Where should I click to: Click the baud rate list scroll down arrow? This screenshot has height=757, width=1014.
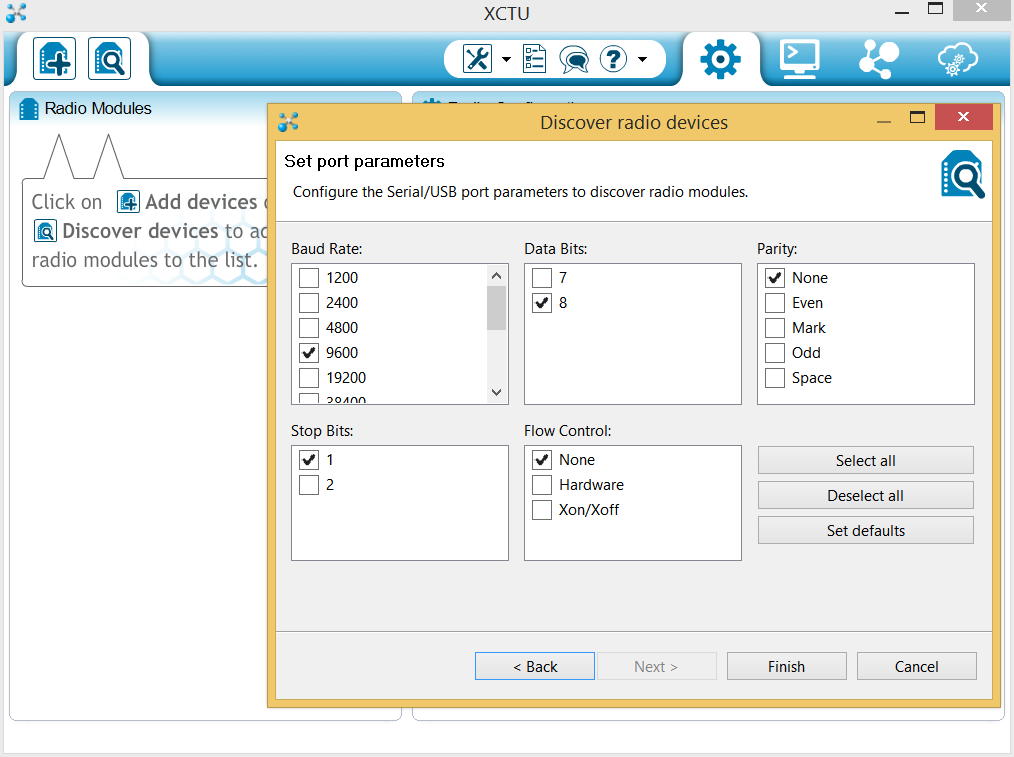(497, 392)
